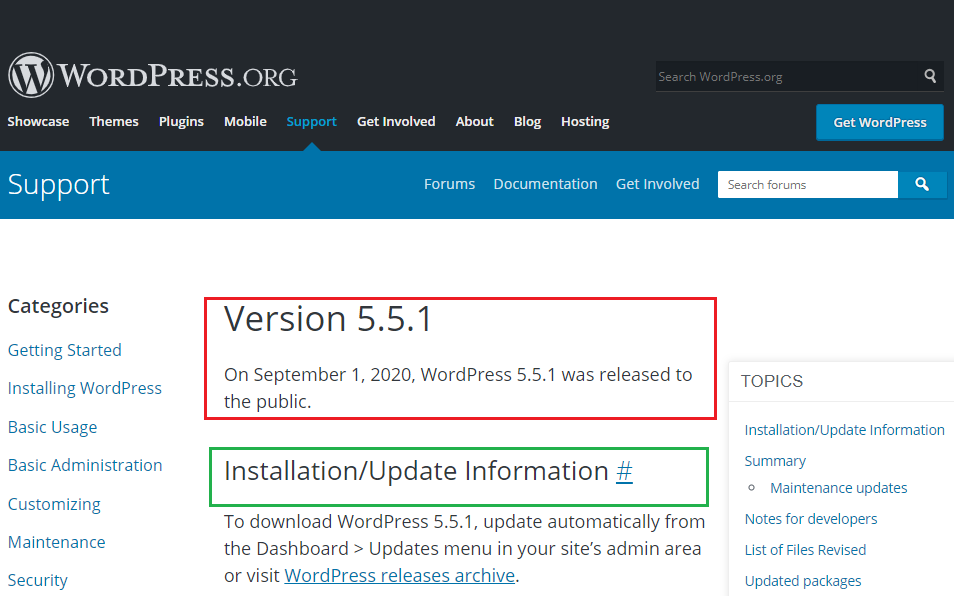The width and height of the screenshot is (954, 596).
Task: Click the # anchor beside Installation/Update Information
Action: pos(624,471)
